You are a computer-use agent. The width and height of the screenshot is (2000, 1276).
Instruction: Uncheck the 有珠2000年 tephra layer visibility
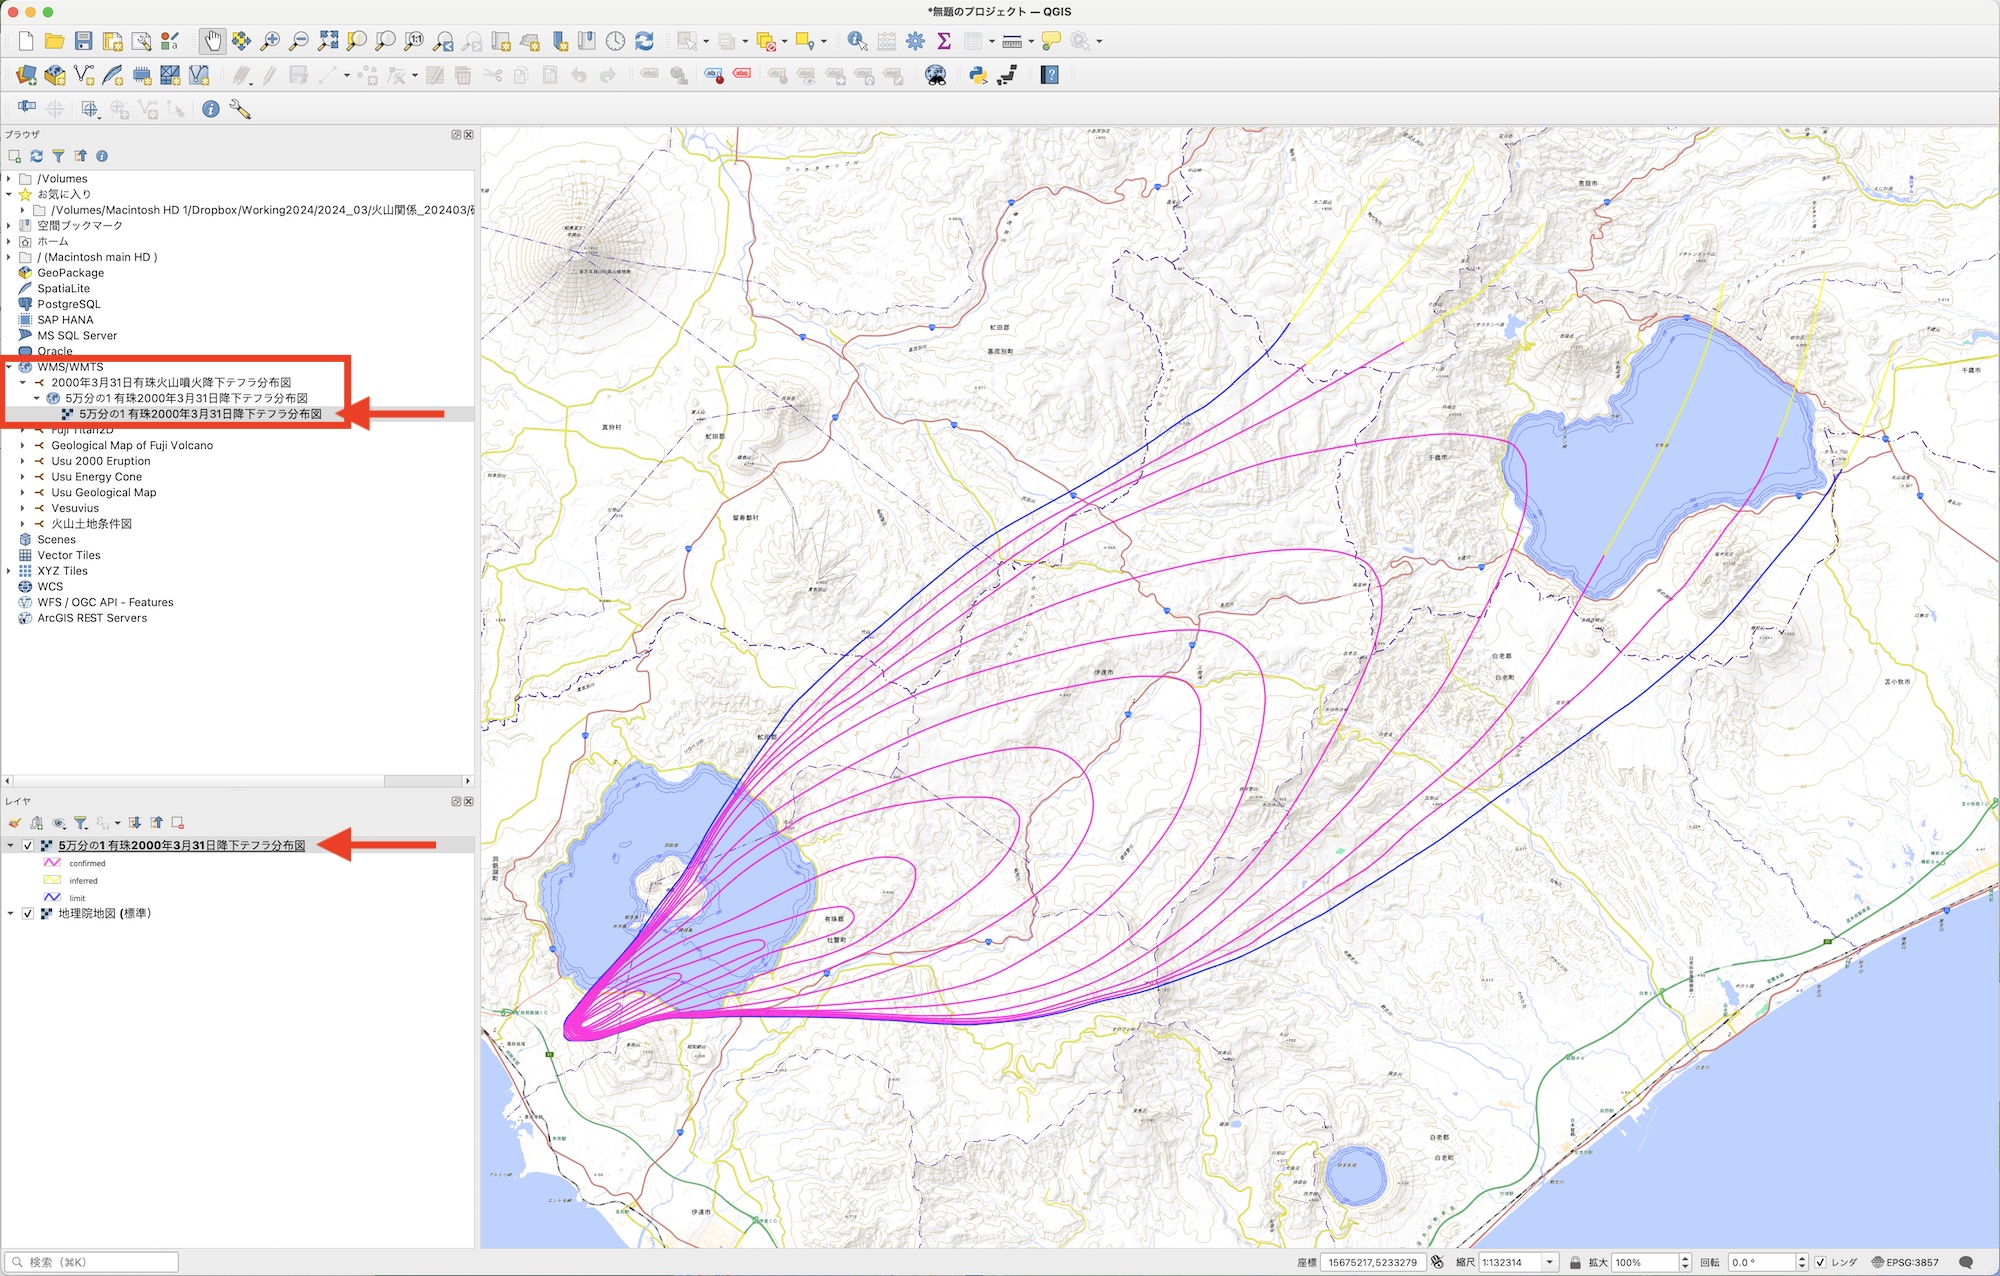28,845
